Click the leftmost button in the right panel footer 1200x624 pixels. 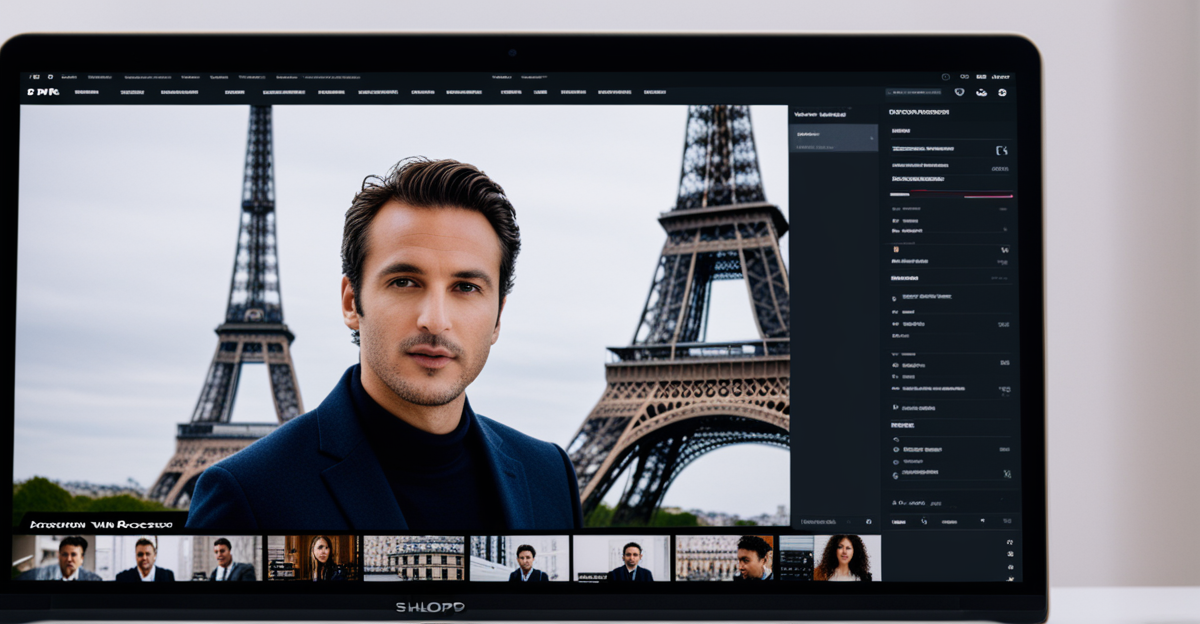tap(897, 521)
